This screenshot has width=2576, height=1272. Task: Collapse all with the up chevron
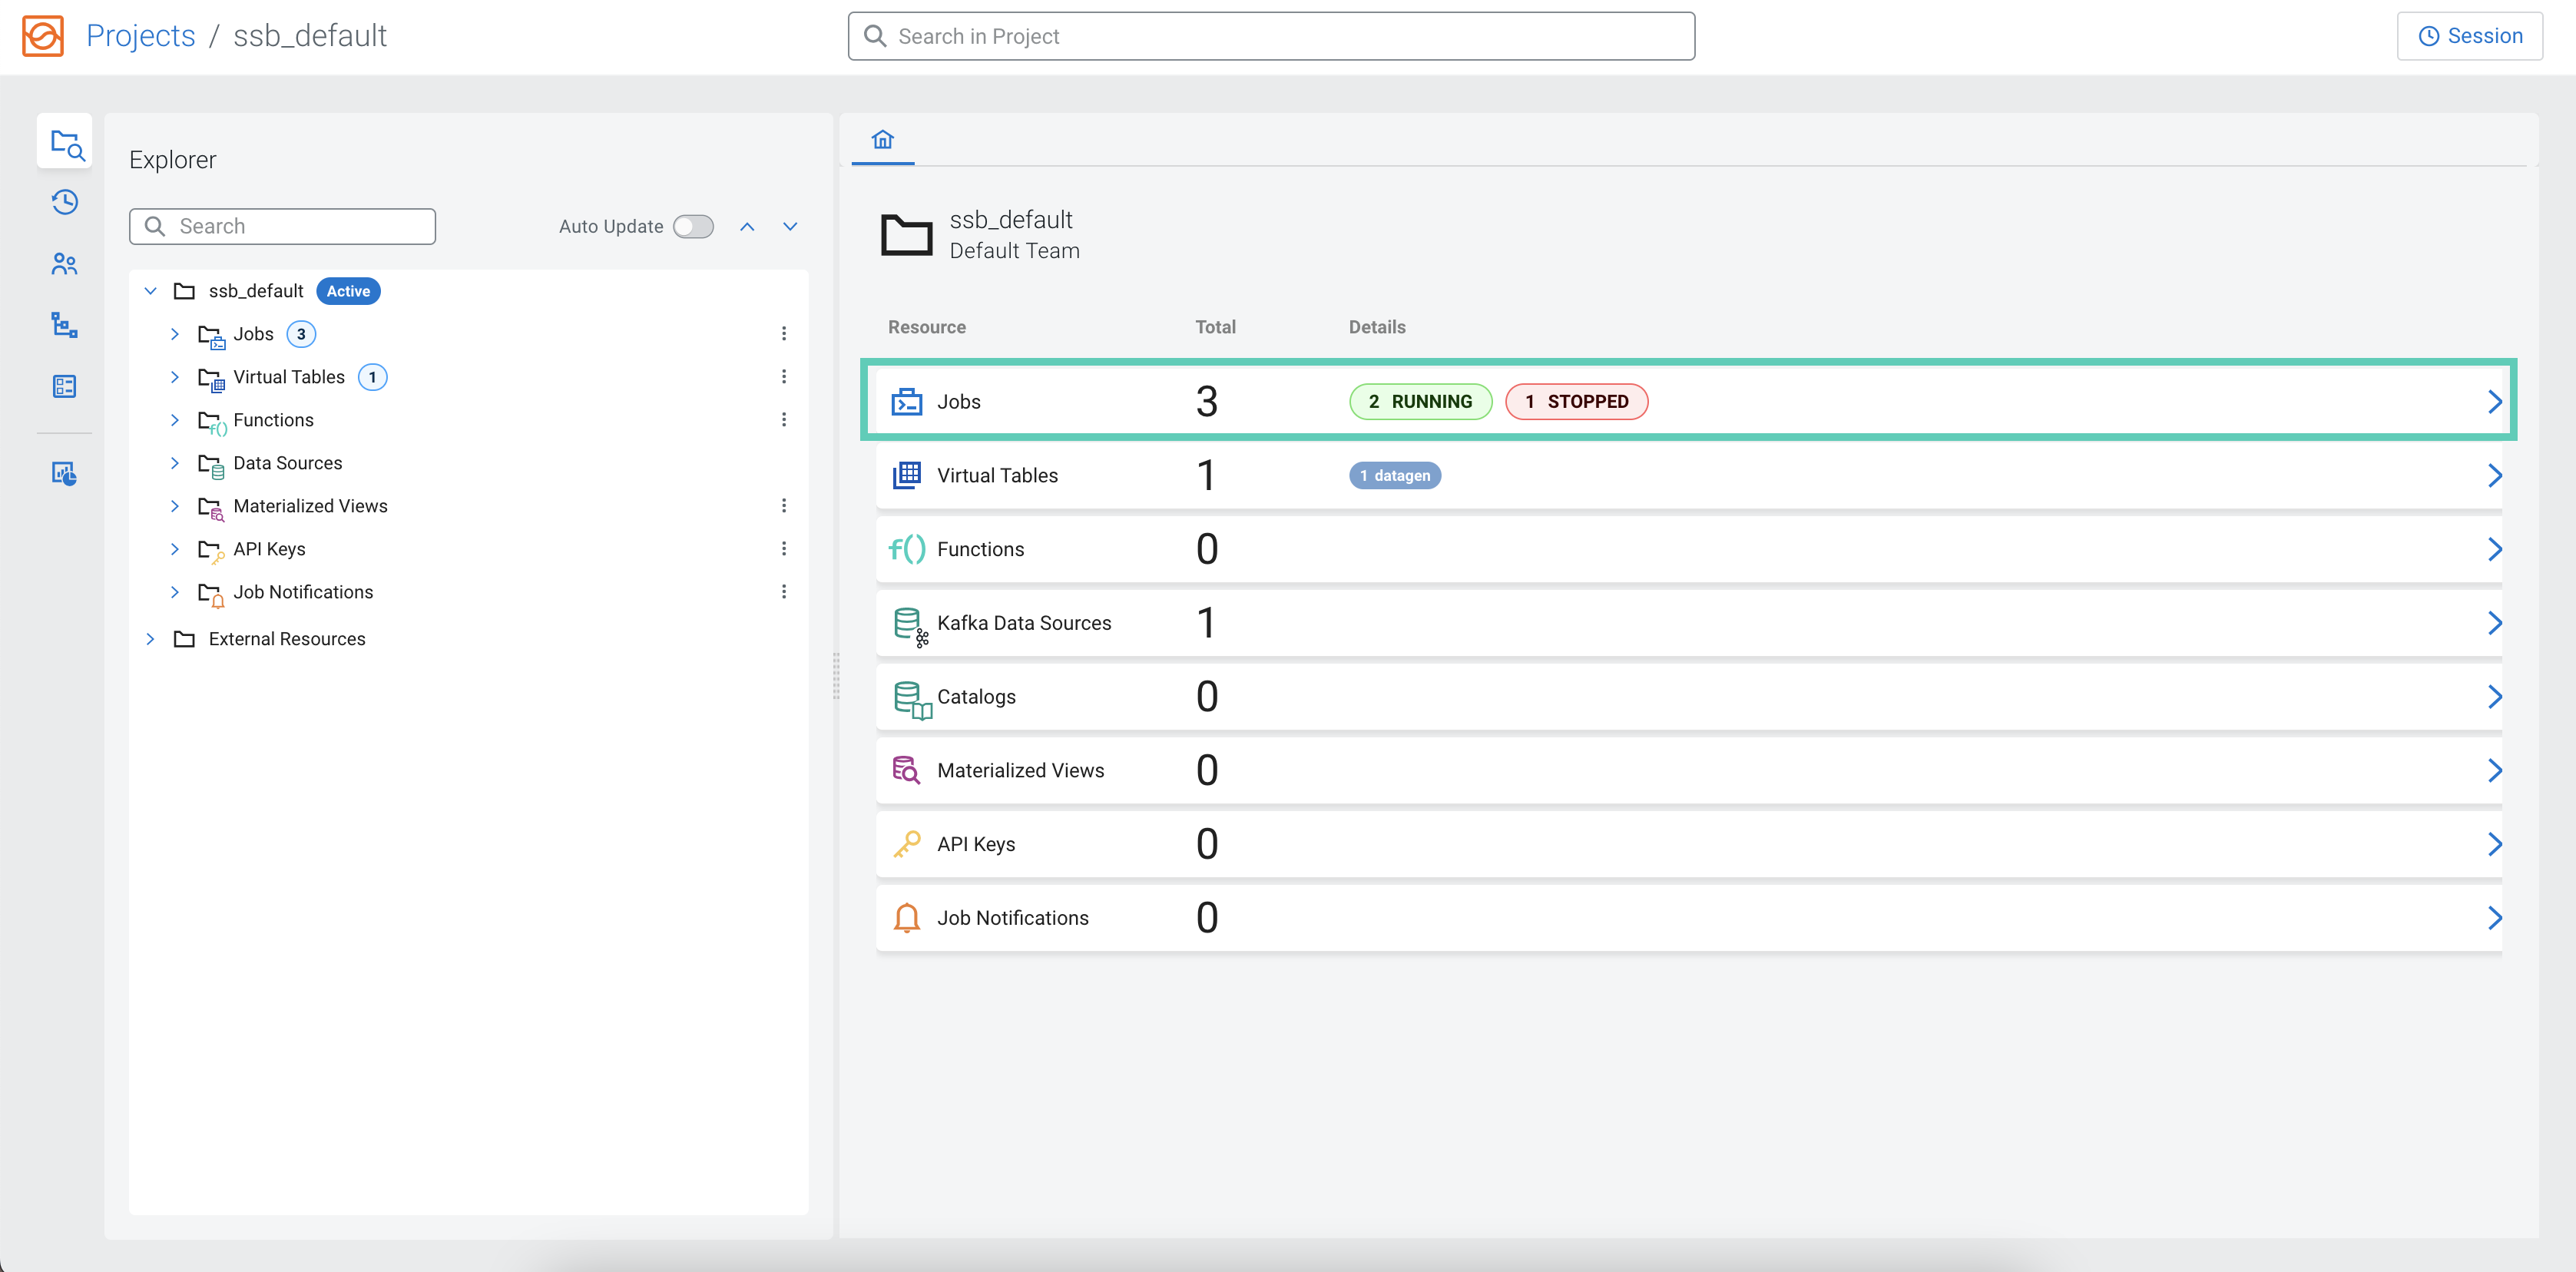pos(747,227)
